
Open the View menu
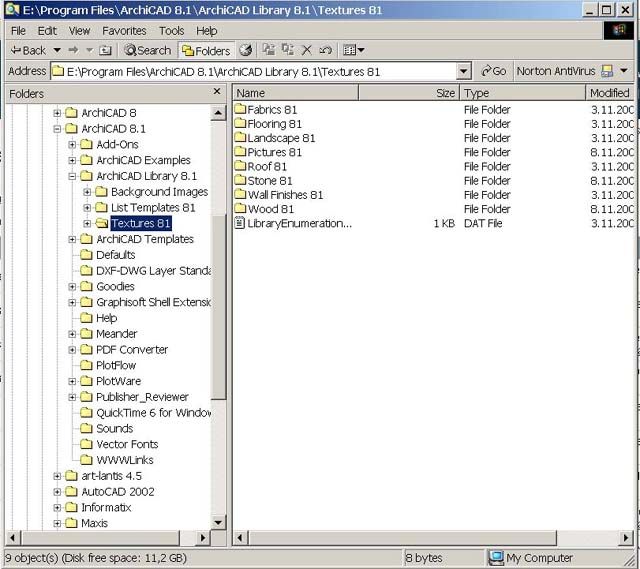(x=79, y=31)
